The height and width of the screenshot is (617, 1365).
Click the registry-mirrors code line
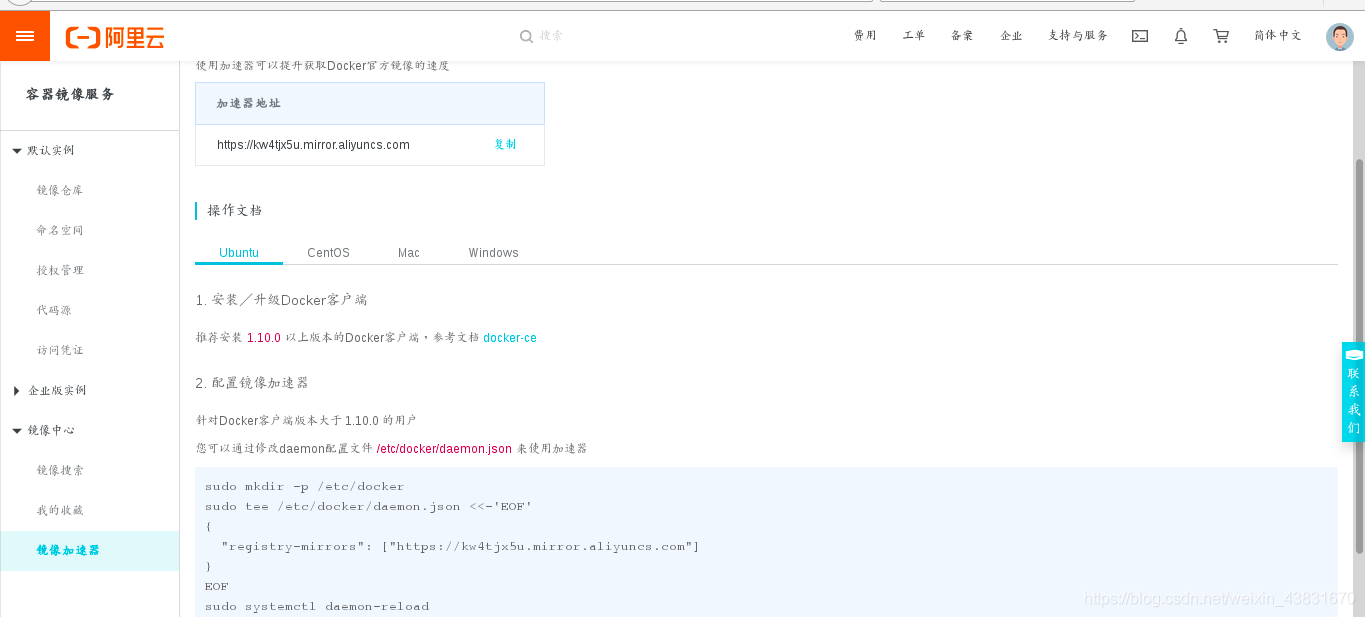click(460, 546)
